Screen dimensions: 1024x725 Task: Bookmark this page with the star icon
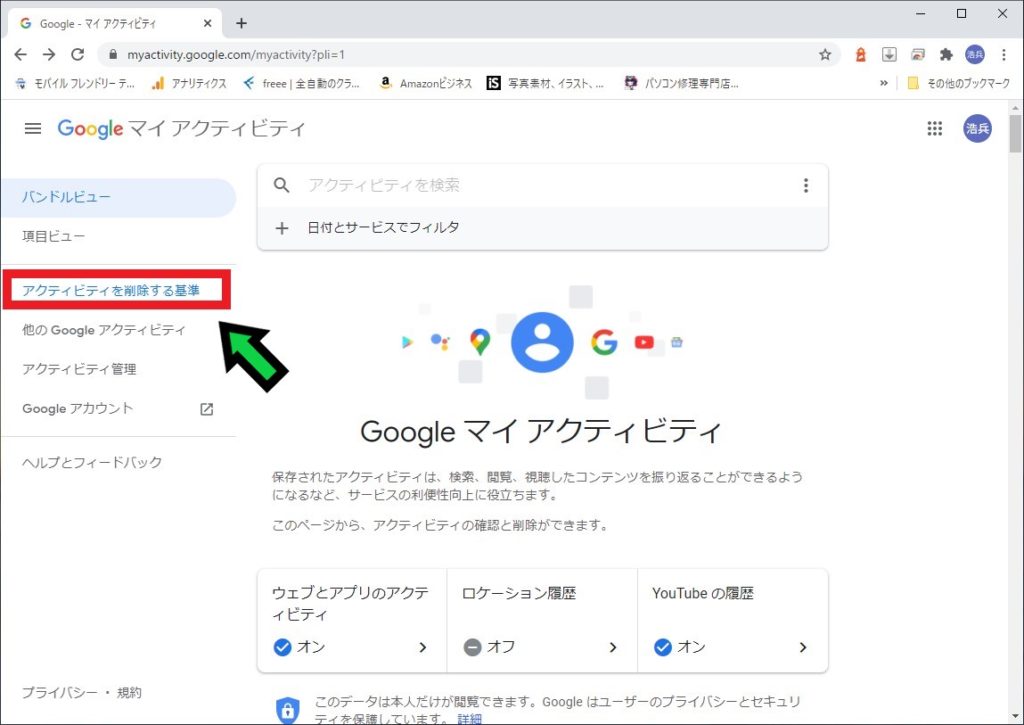point(825,55)
